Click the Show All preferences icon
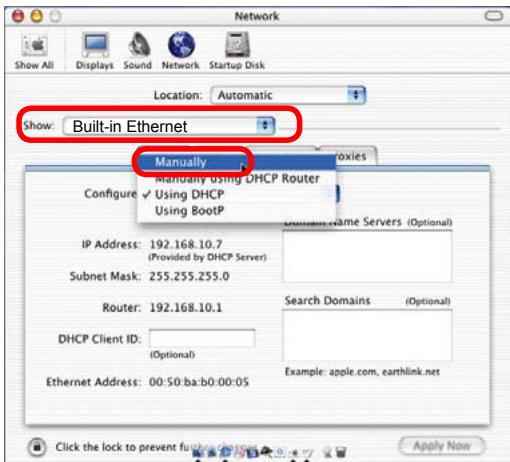The height and width of the screenshot is (462, 510). pos(34,51)
